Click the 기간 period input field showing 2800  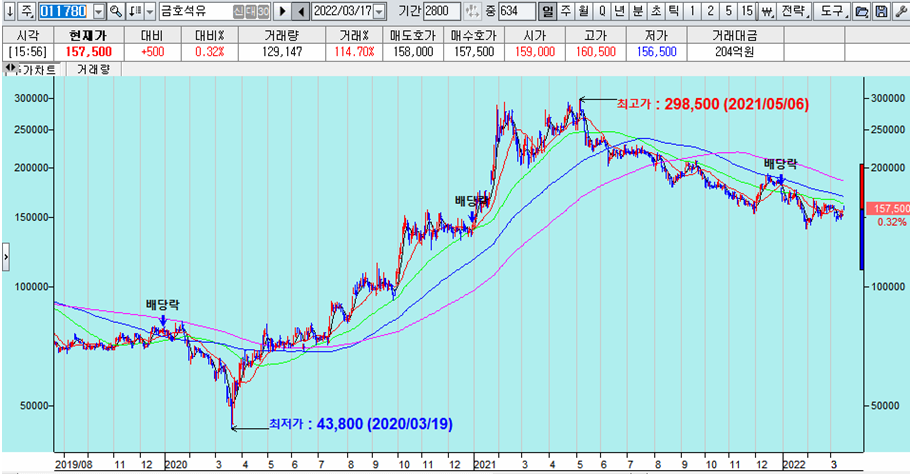coord(441,11)
